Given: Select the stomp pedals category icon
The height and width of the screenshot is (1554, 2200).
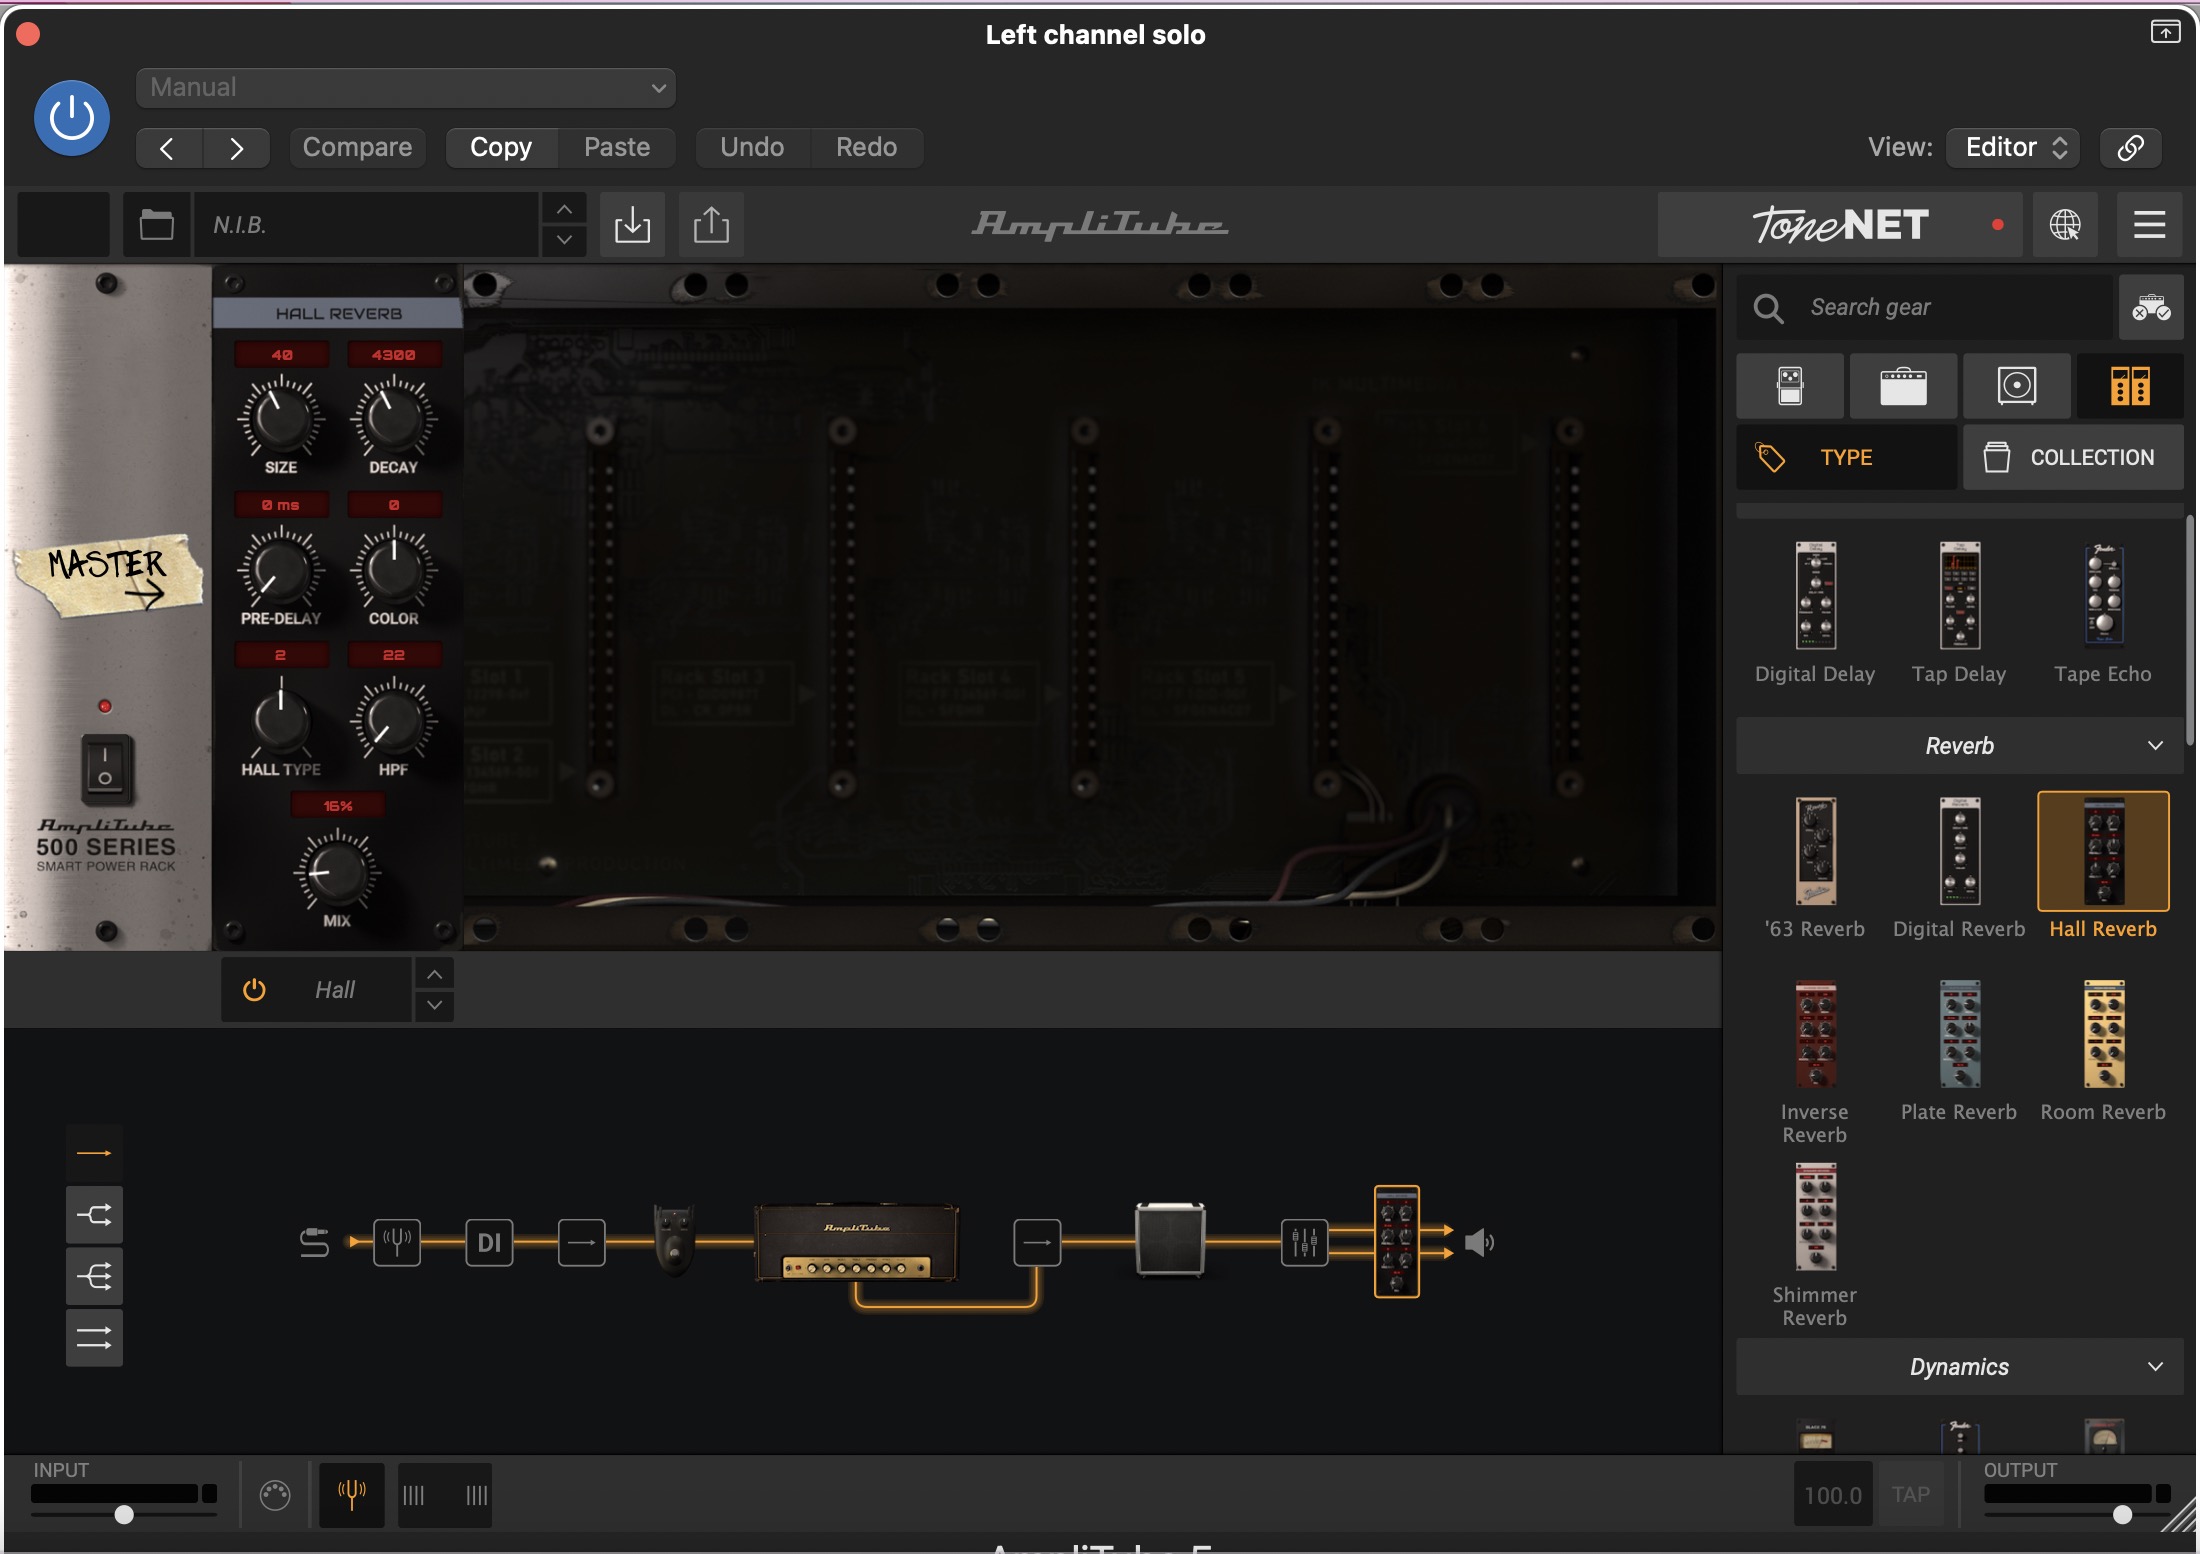Looking at the screenshot, I should coord(1790,385).
